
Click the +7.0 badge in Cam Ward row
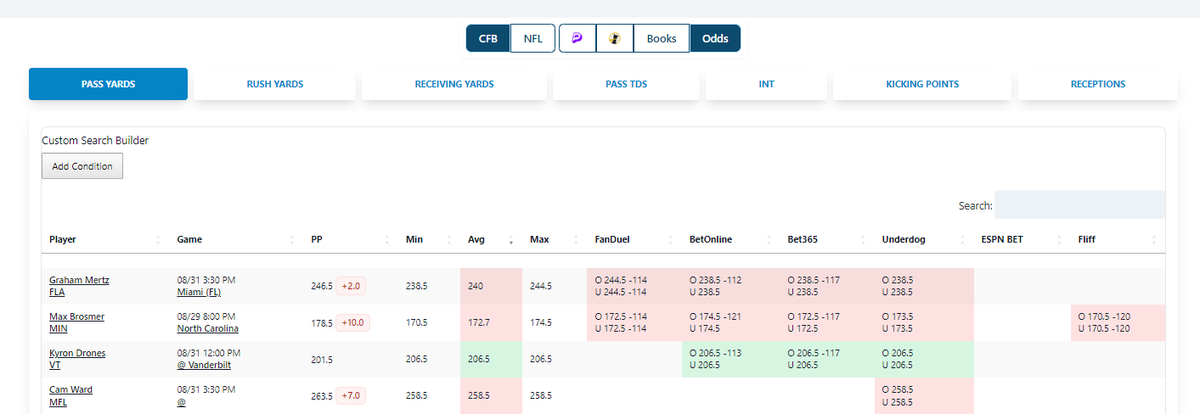[351, 394]
